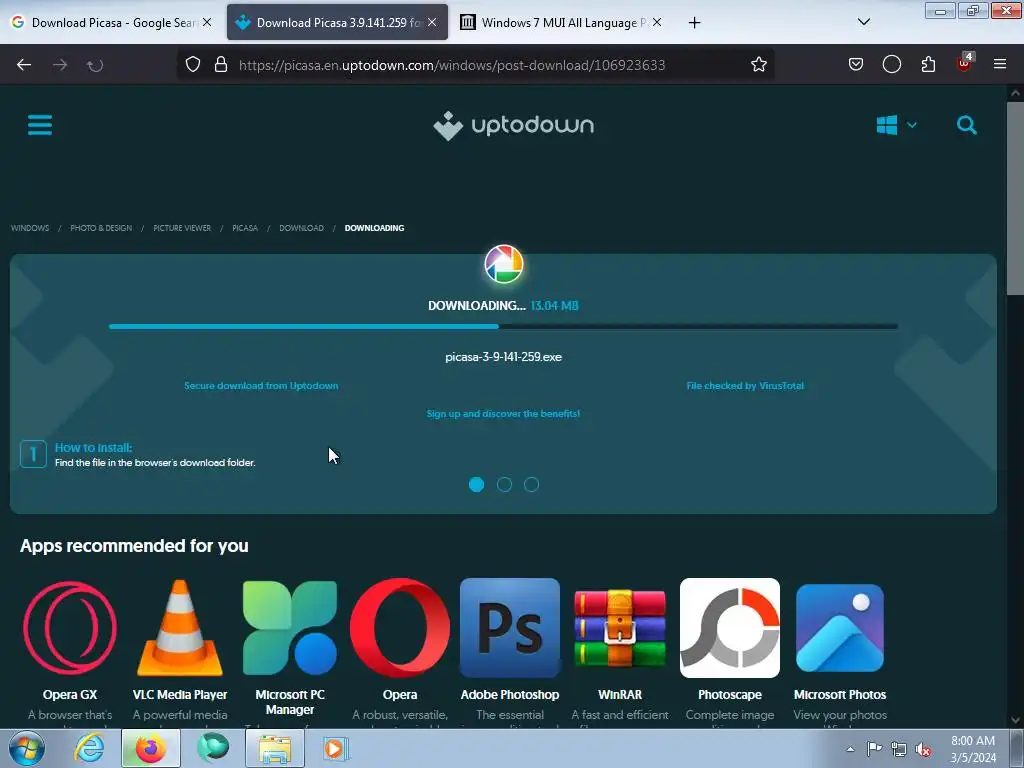This screenshot has height=768, width=1024.
Task: Click Sign up and discover the benefits
Action: (x=503, y=413)
